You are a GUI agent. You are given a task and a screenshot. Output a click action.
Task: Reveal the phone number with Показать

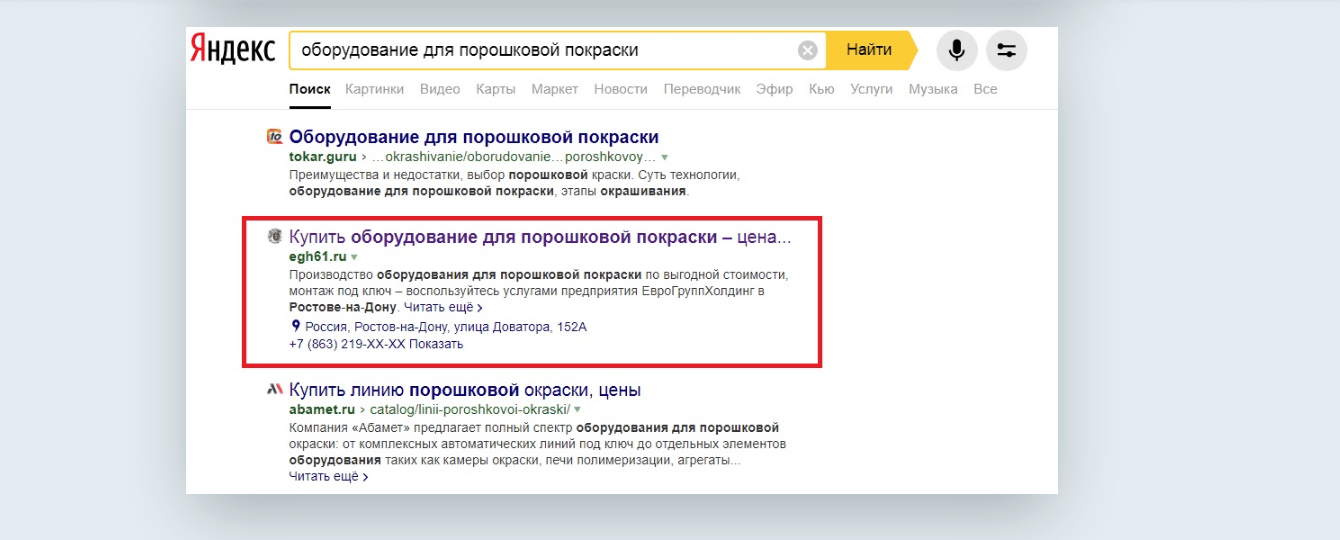[x=436, y=344]
